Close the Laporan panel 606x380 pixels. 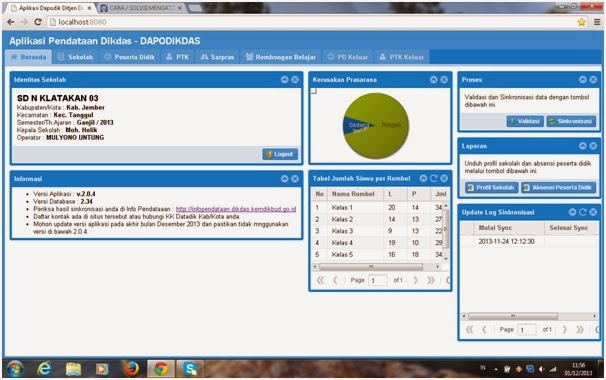593,146
